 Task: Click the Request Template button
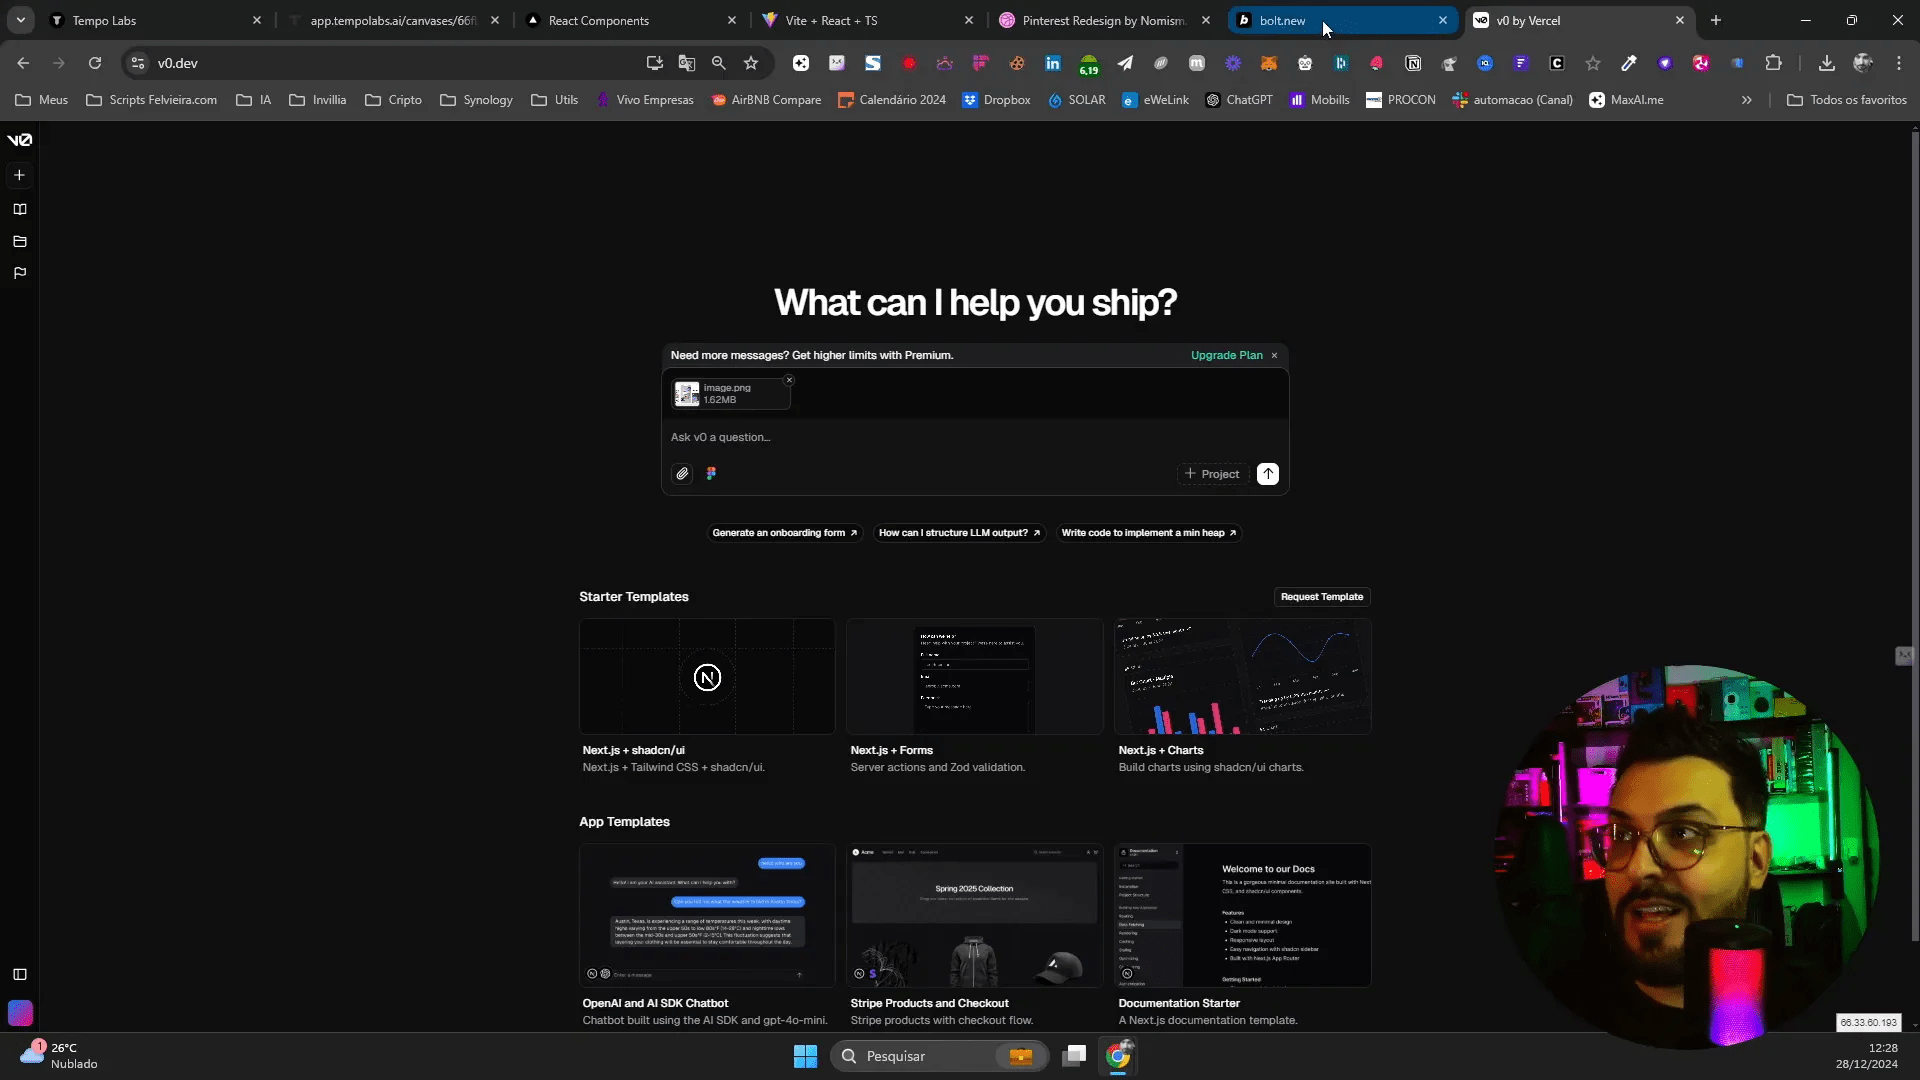click(1321, 597)
